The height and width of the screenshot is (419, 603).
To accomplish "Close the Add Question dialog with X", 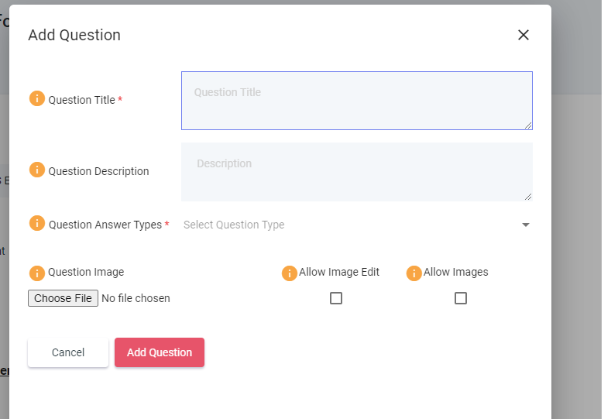I will (523, 35).
